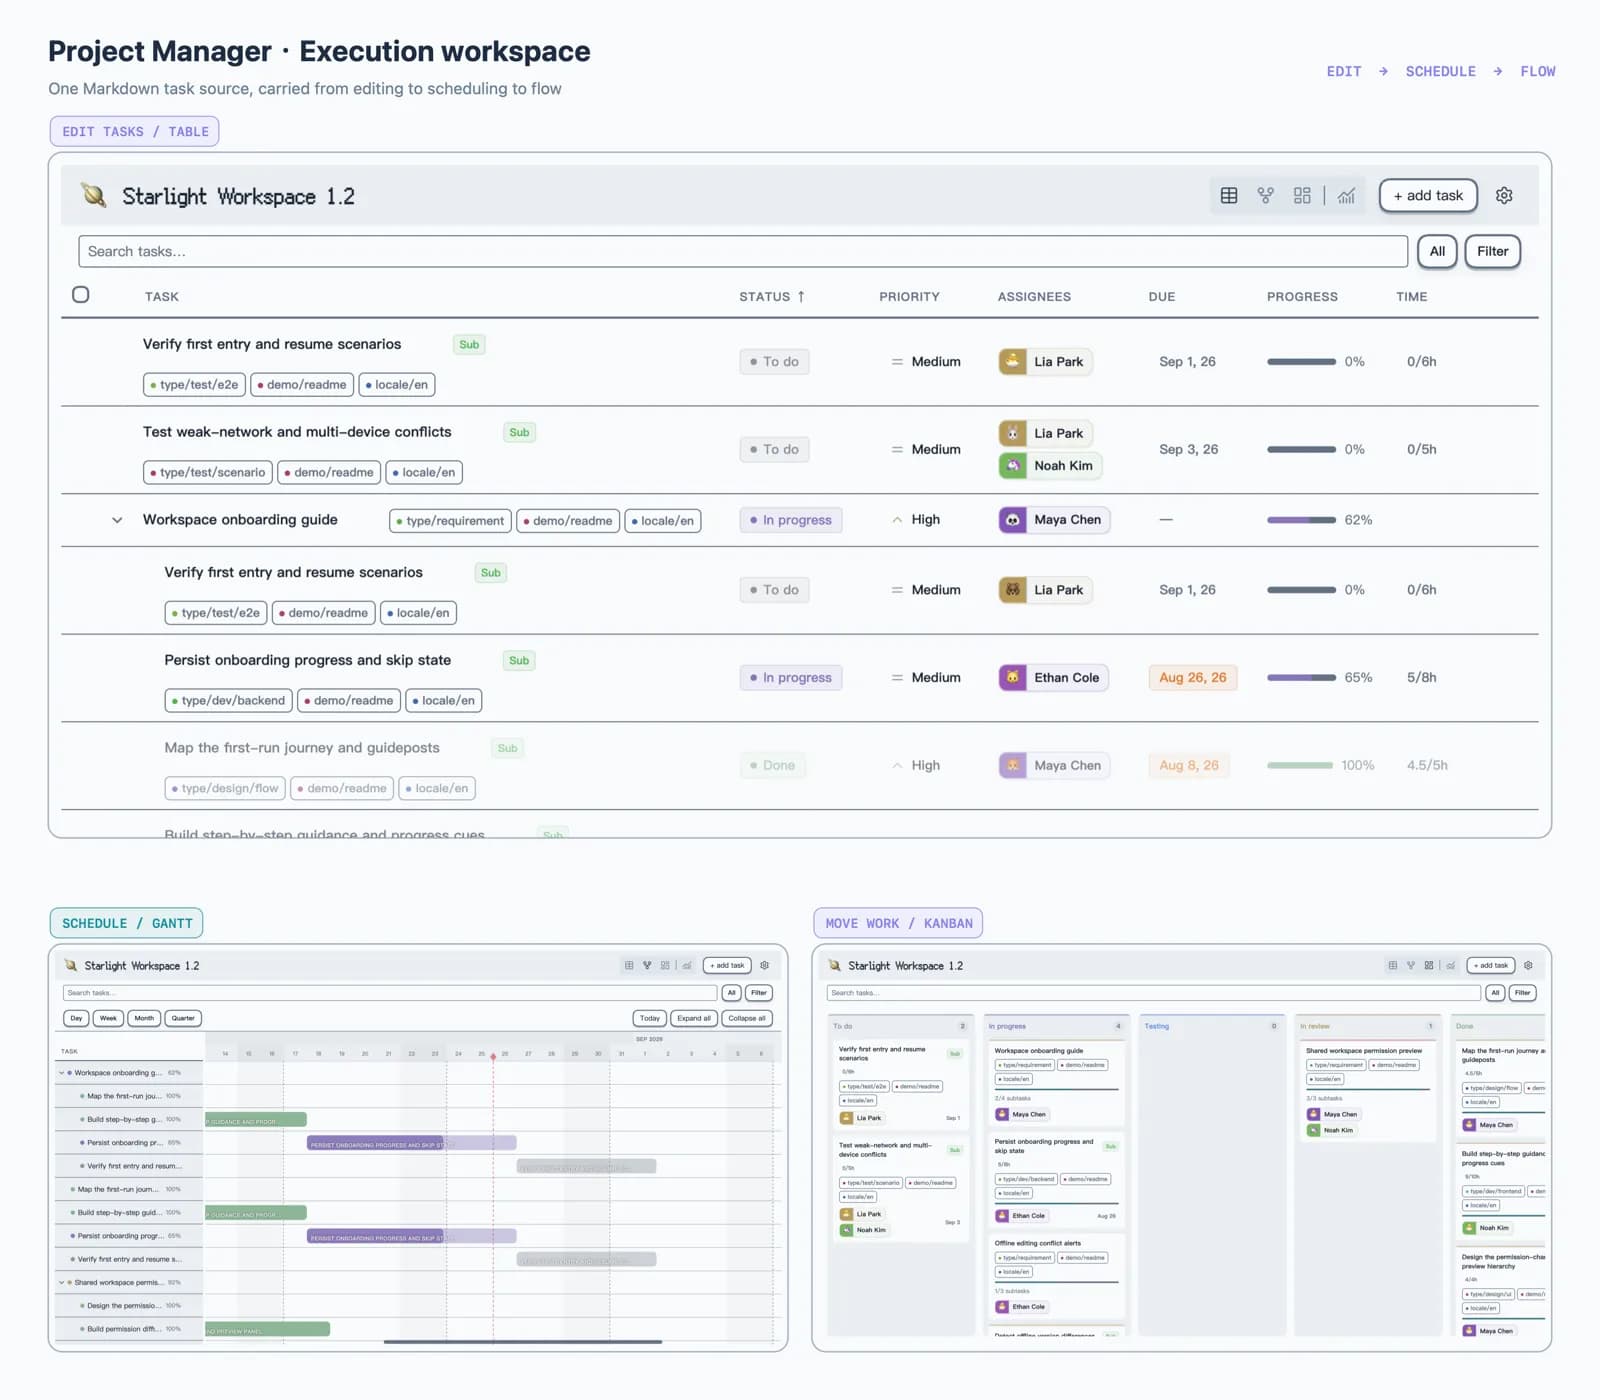Open the chart analytics icon in main toolbar

point(1347,196)
